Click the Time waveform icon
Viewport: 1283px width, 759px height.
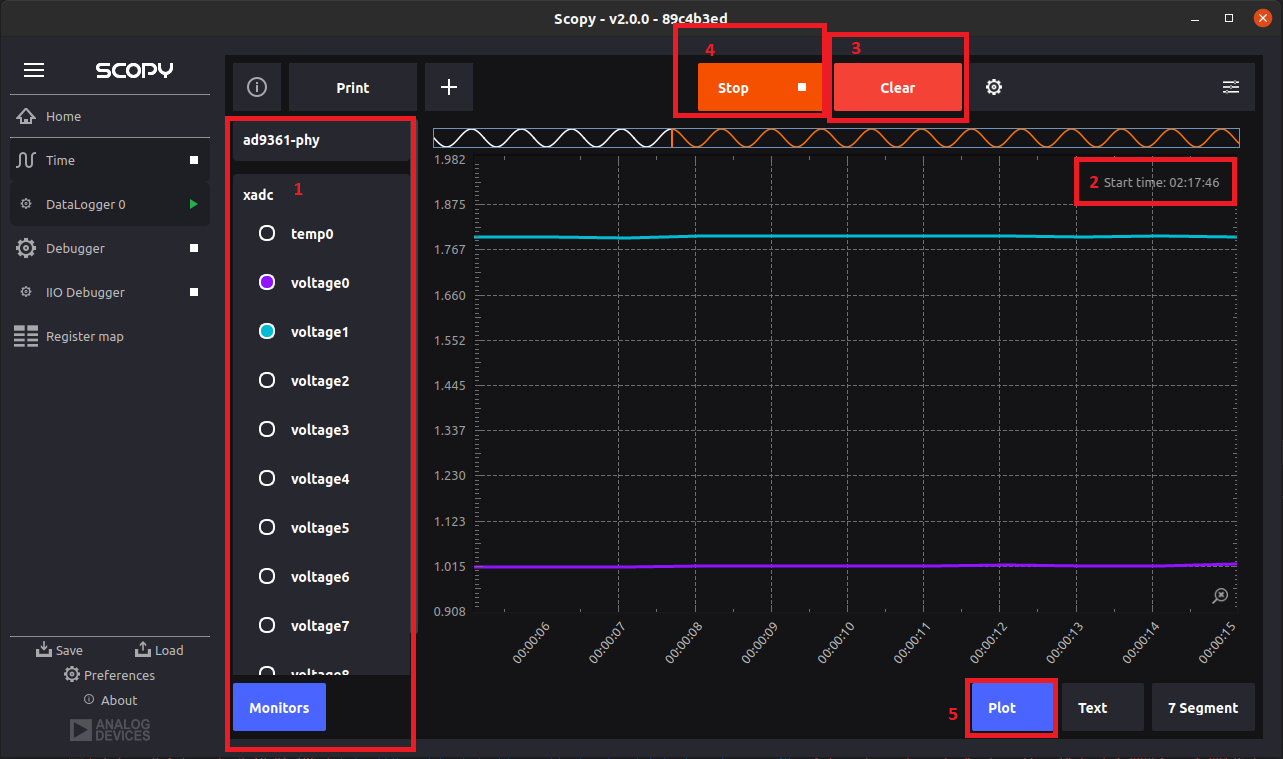point(26,160)
